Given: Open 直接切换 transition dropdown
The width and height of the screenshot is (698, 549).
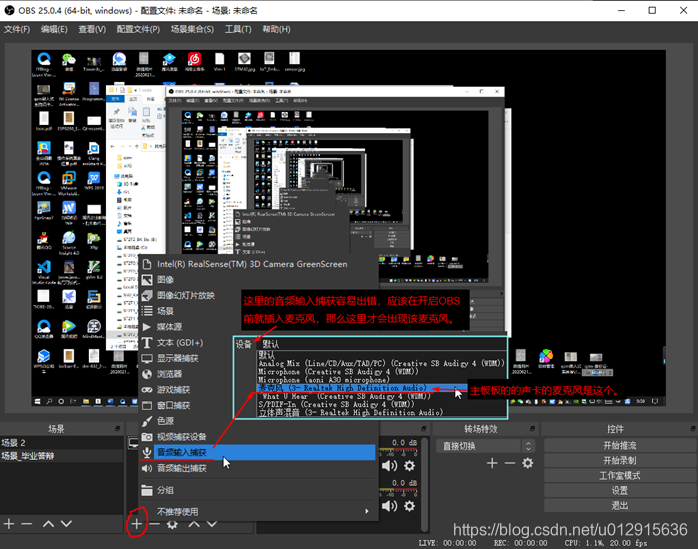Looking at the screenshot, I should (x=485, y=446).
